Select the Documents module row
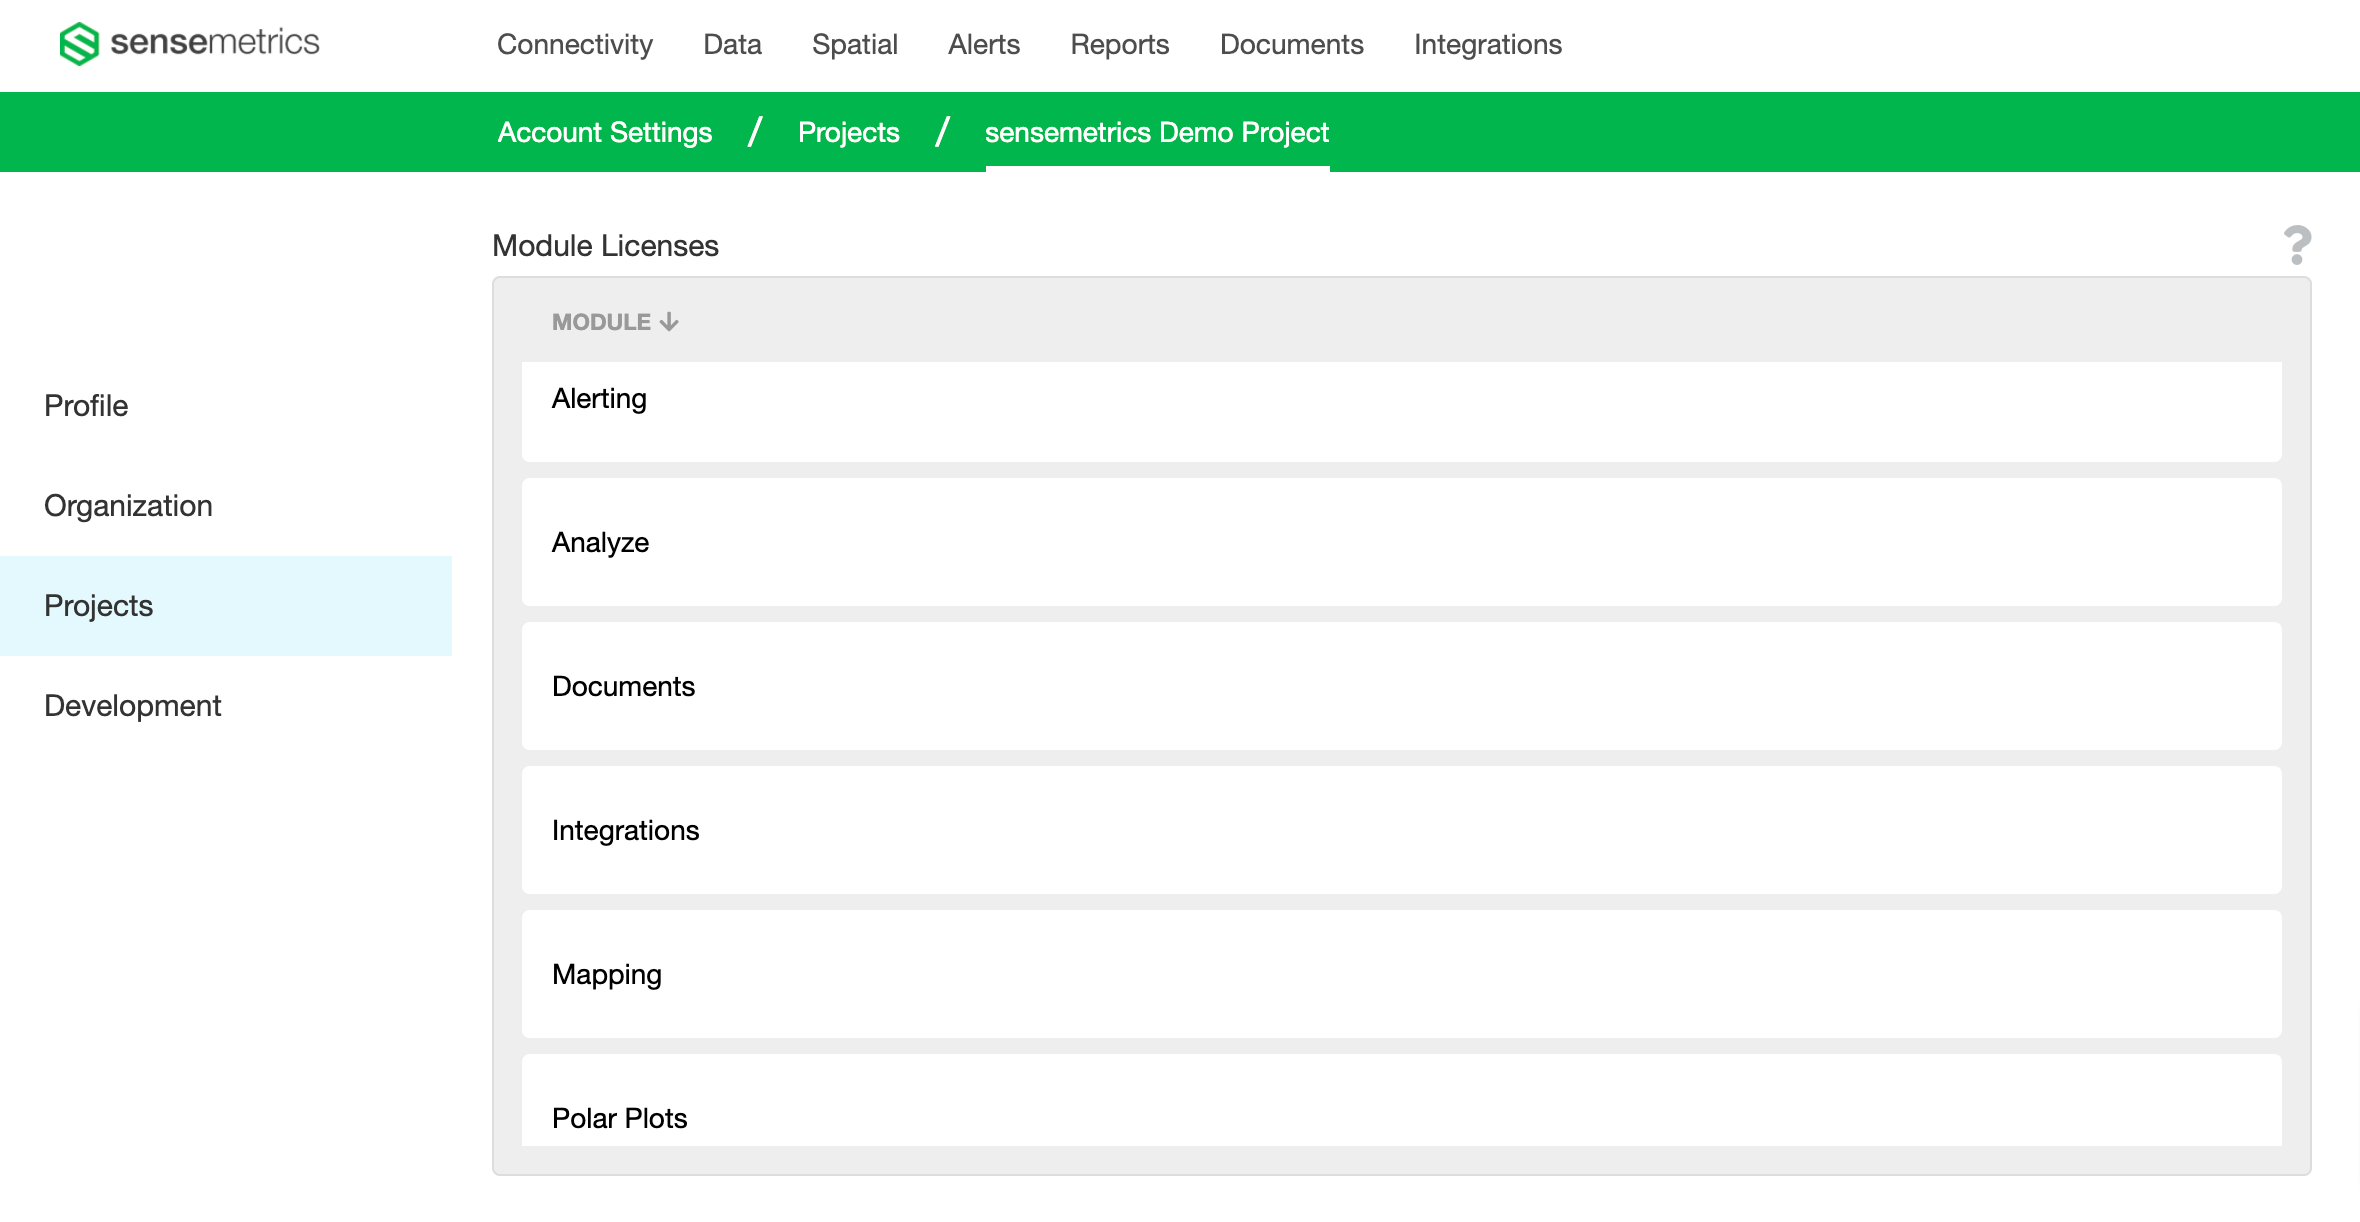Viewport: 2360px width, 1222px height. tap(1402, 686)
